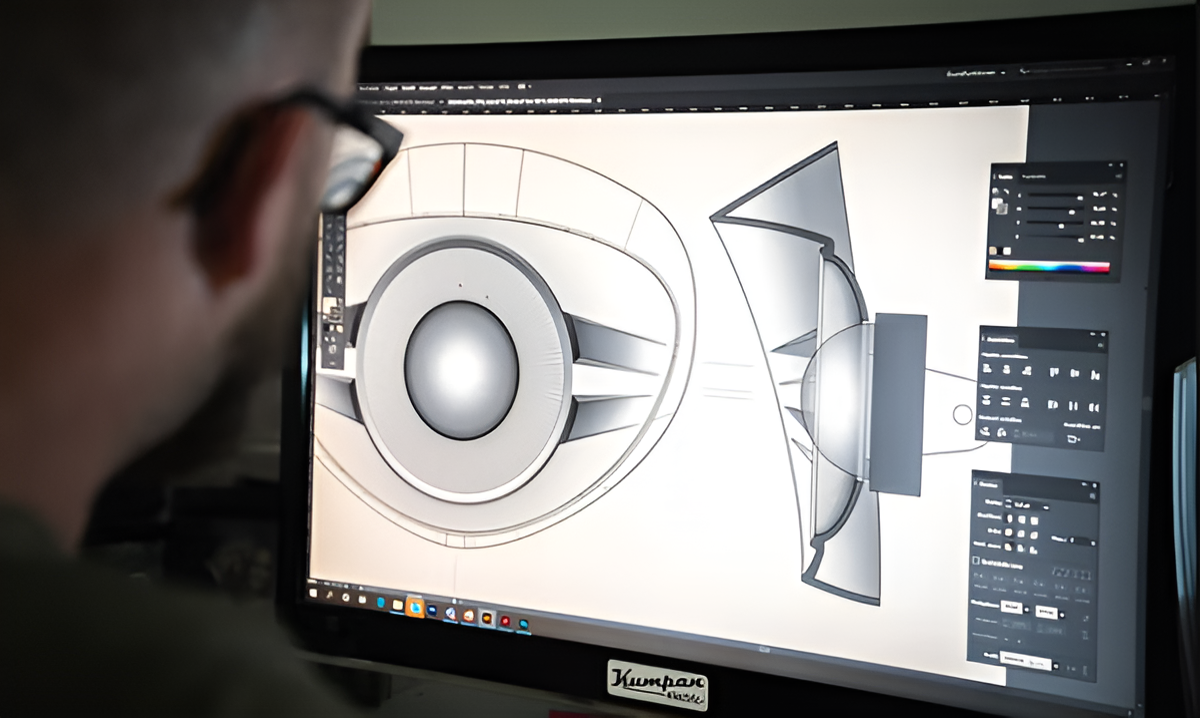This screenshot has width=1200, height=718.
Task: Choose the align stroke to outside icon
Action: tap(1032, 548)
